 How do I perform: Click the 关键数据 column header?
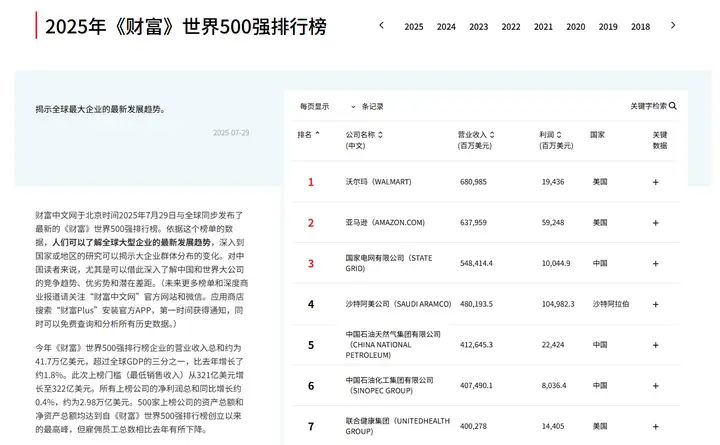point(660,140)
